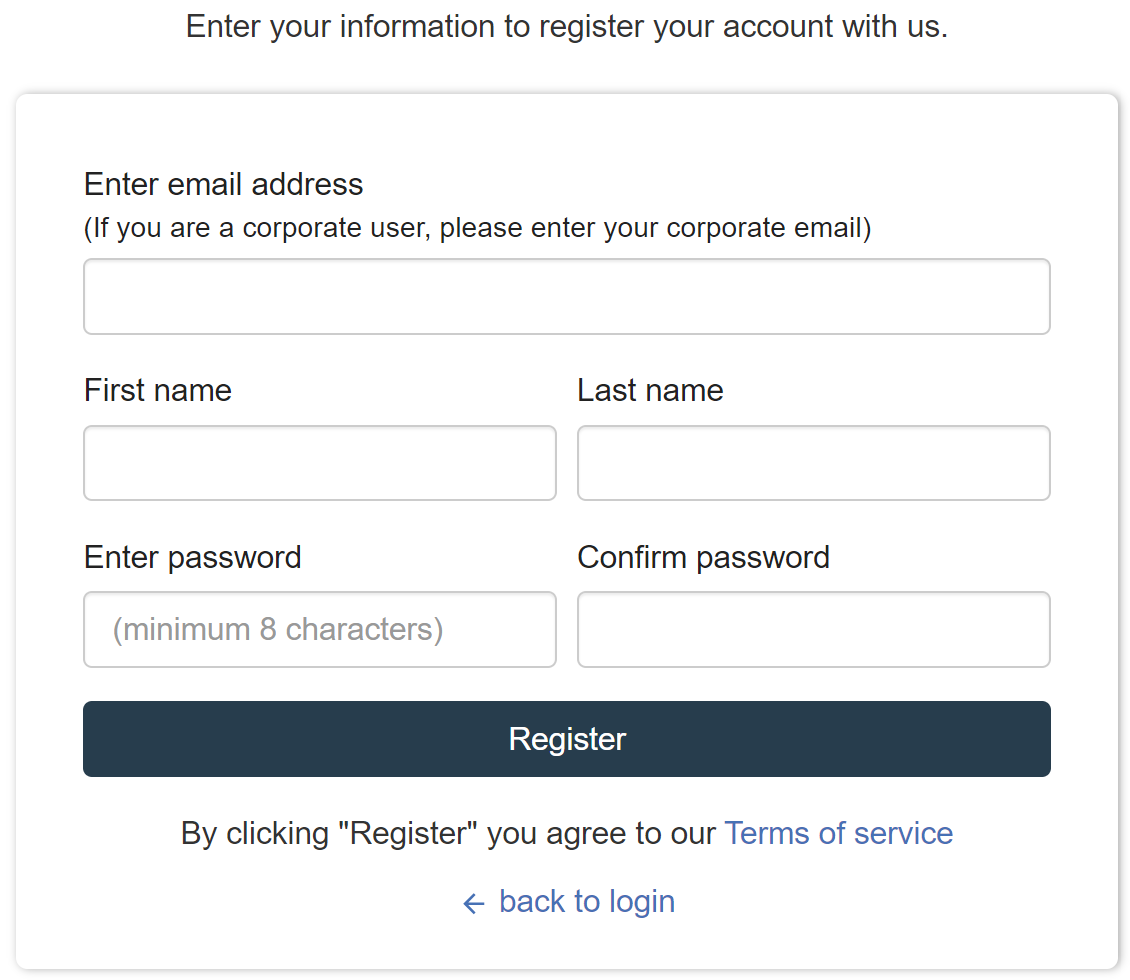Focus the email address input field
This screenshot has height=980, width=1130.
(566, 296)
